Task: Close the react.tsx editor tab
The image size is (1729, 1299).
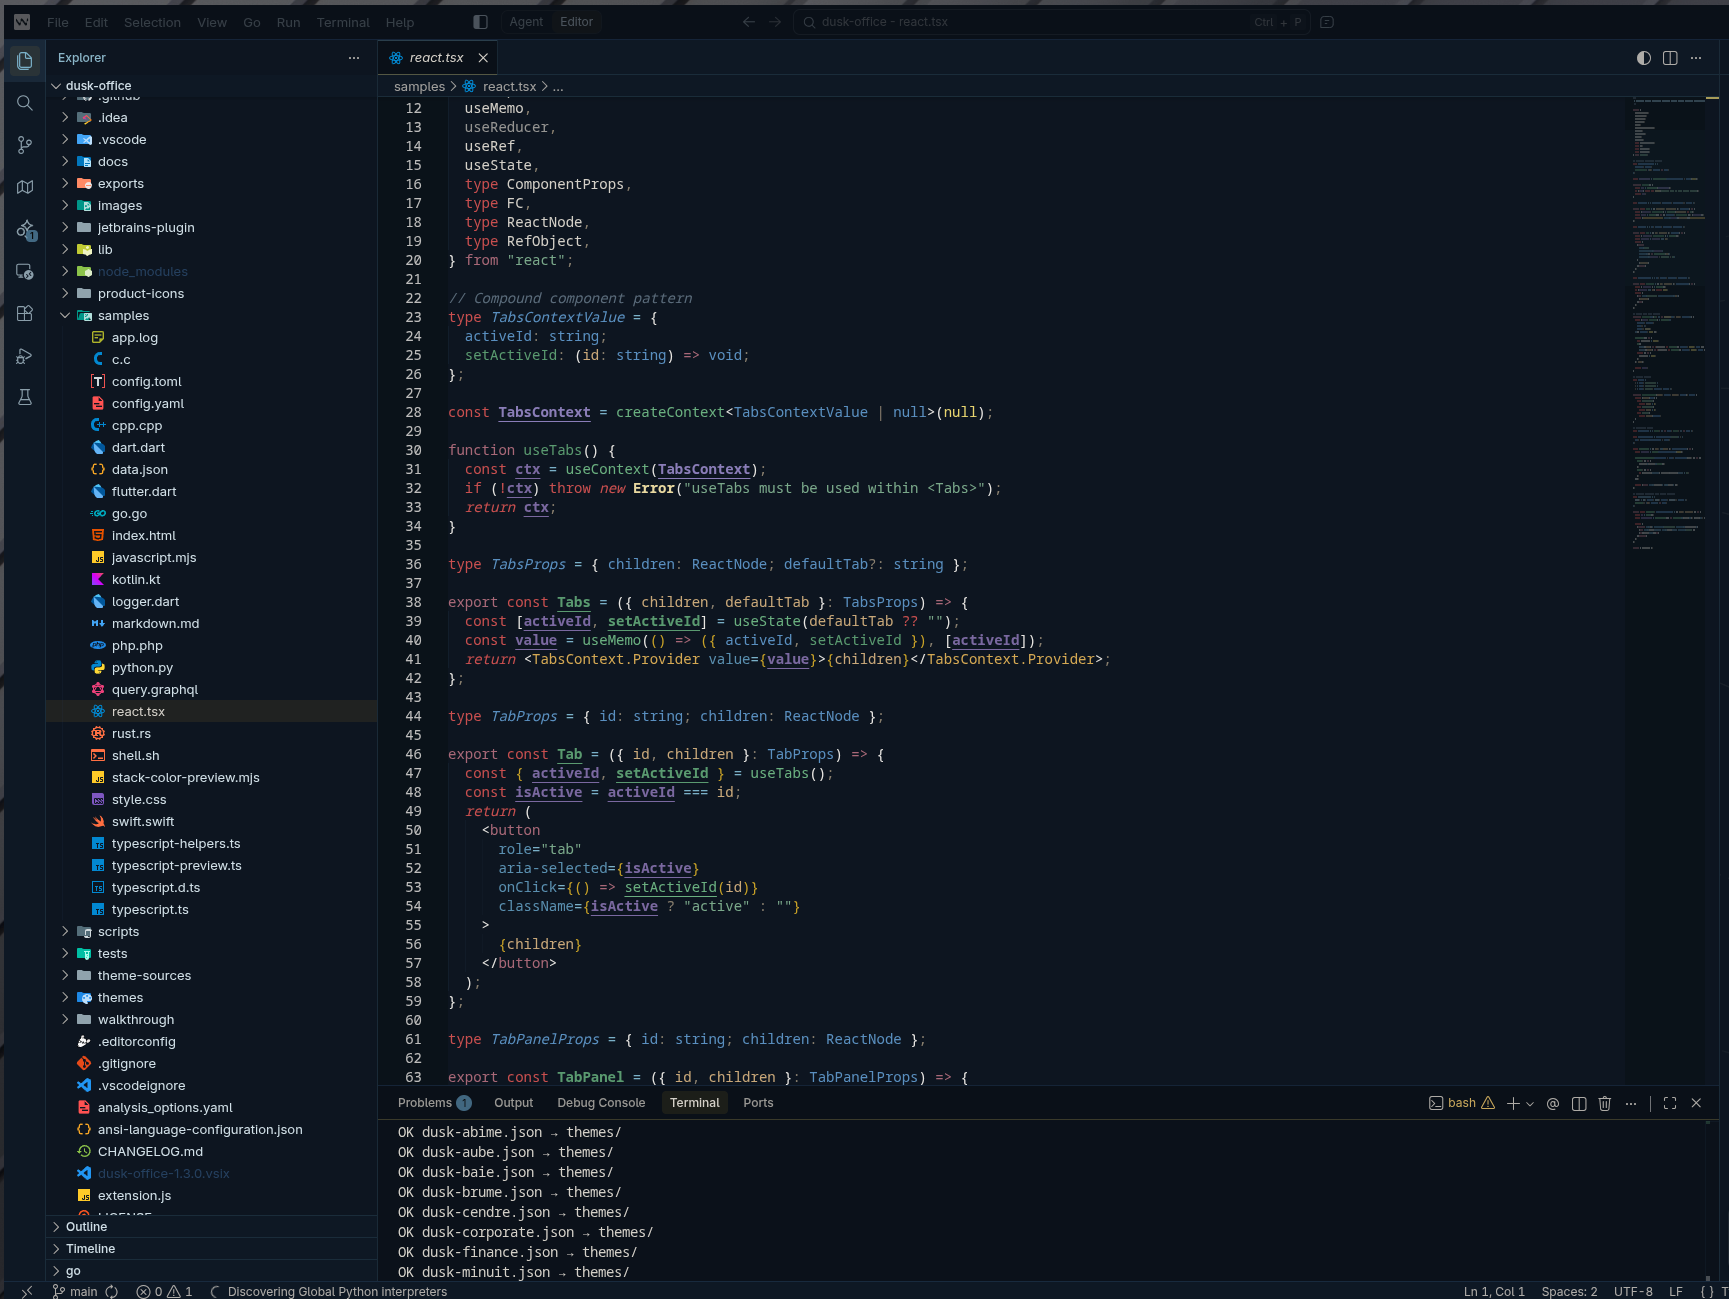Action: click(x=483, y=58)
